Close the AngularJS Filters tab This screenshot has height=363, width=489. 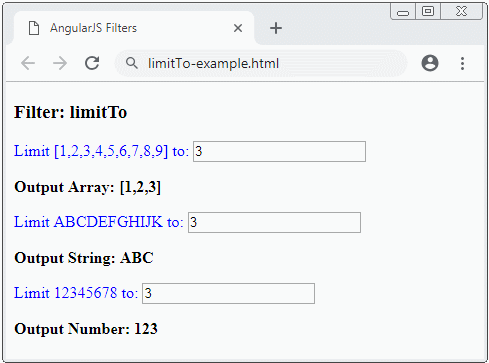(238, 28)
